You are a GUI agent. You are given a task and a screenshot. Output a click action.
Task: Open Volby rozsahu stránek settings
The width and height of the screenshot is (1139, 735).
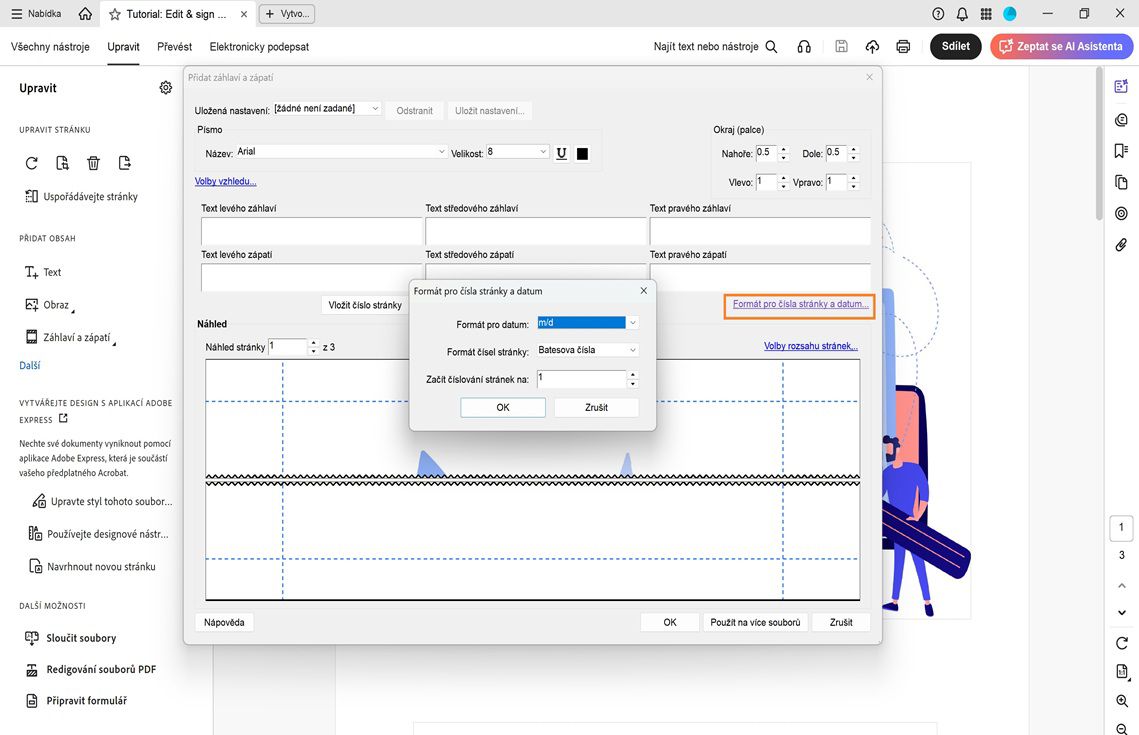click(808, 345)
